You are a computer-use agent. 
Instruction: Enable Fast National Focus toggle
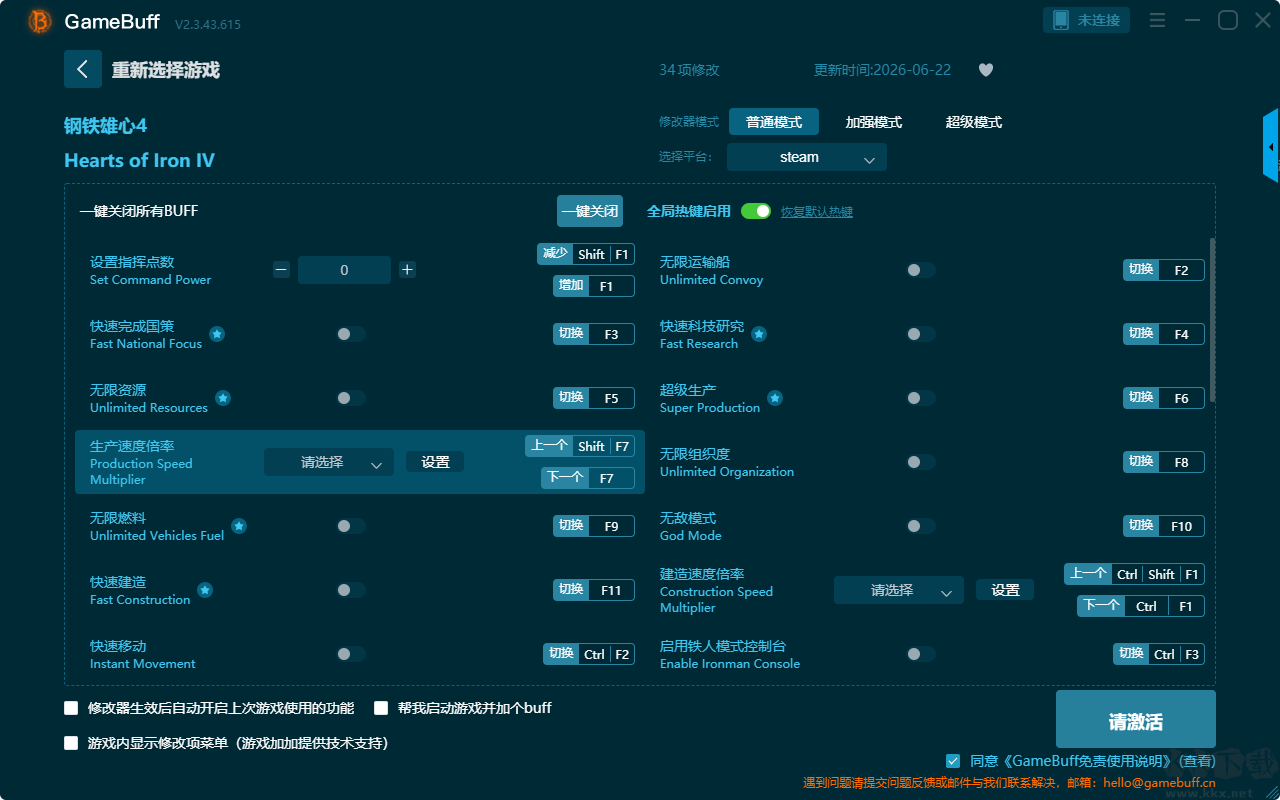(x=351, y=334)
